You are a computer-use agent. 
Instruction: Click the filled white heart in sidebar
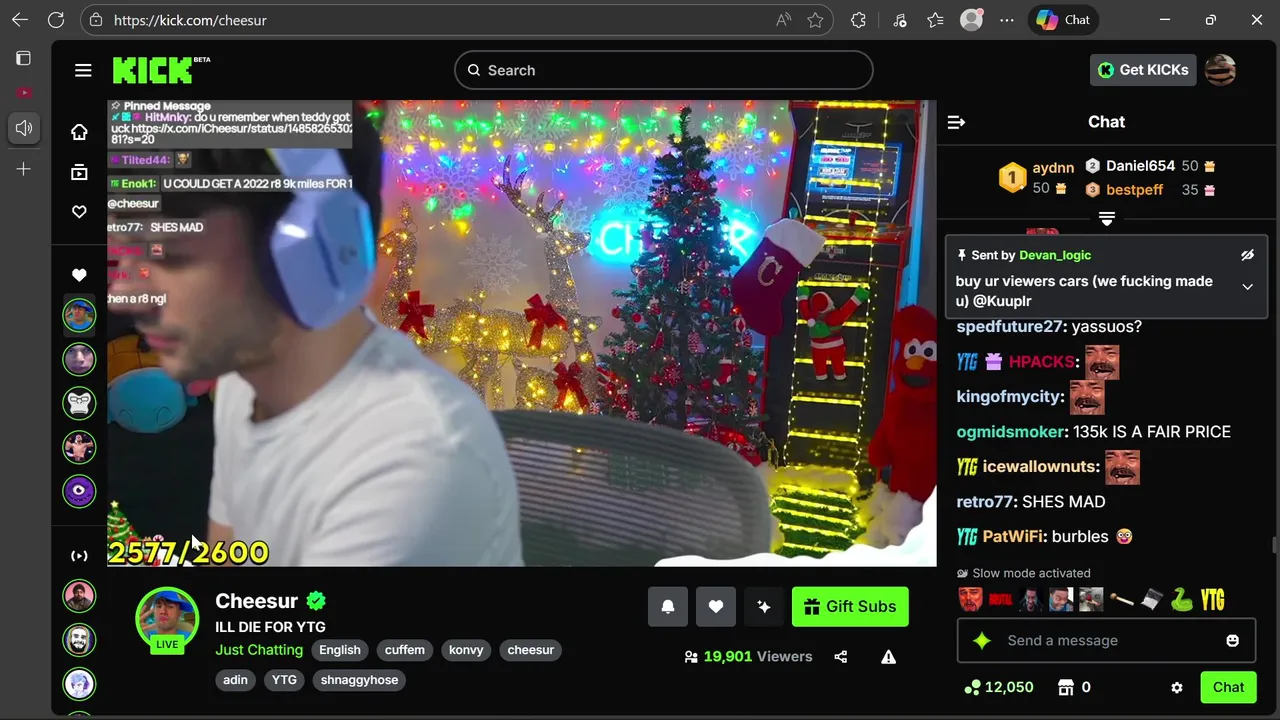[79, 275]
